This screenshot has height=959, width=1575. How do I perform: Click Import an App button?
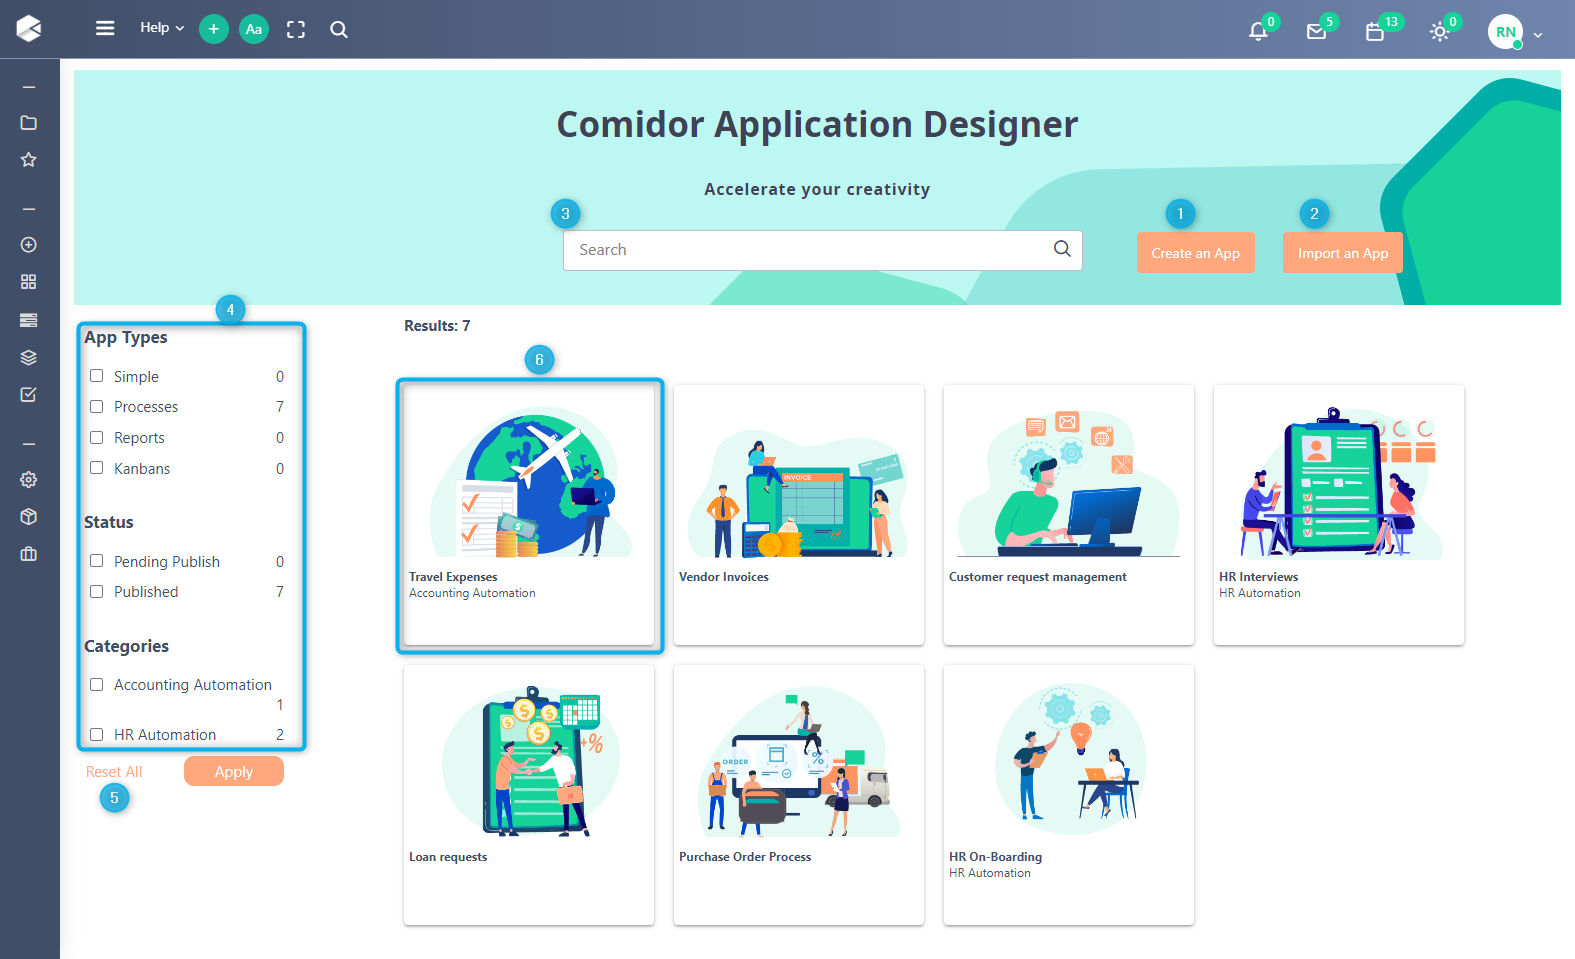[x=1343, y=253]
